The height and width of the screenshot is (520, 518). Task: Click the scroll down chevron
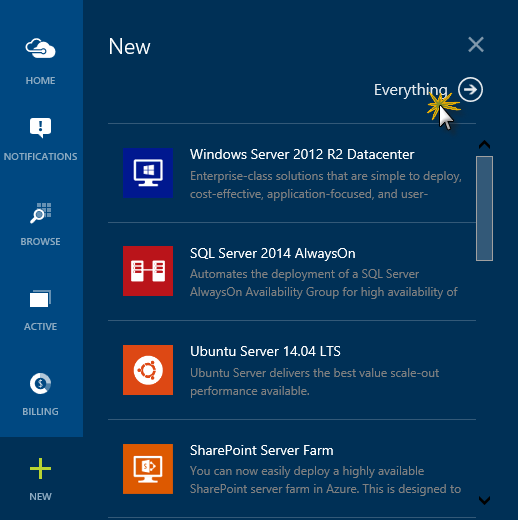[484, 500]
